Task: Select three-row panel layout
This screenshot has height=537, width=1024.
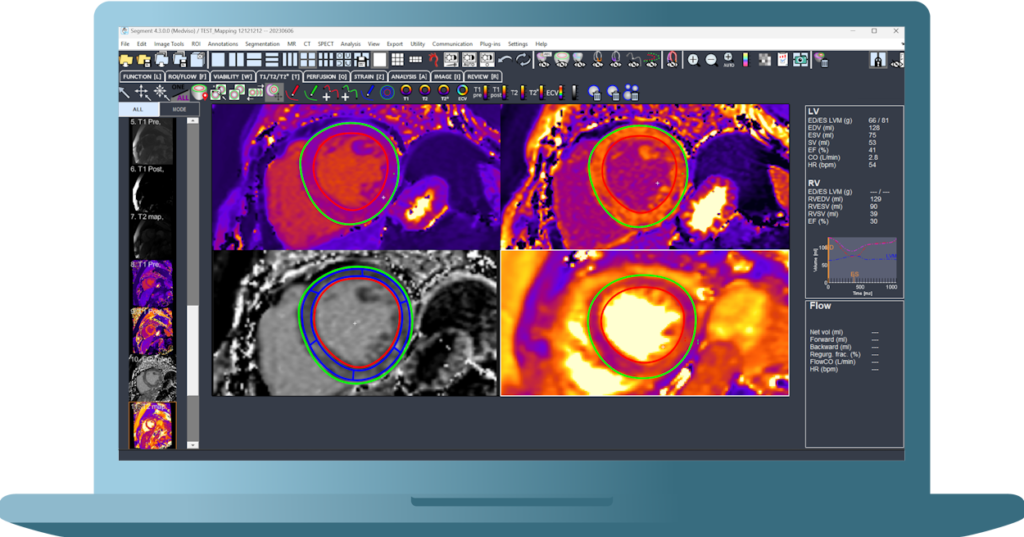Action: (x=271, y=60)
